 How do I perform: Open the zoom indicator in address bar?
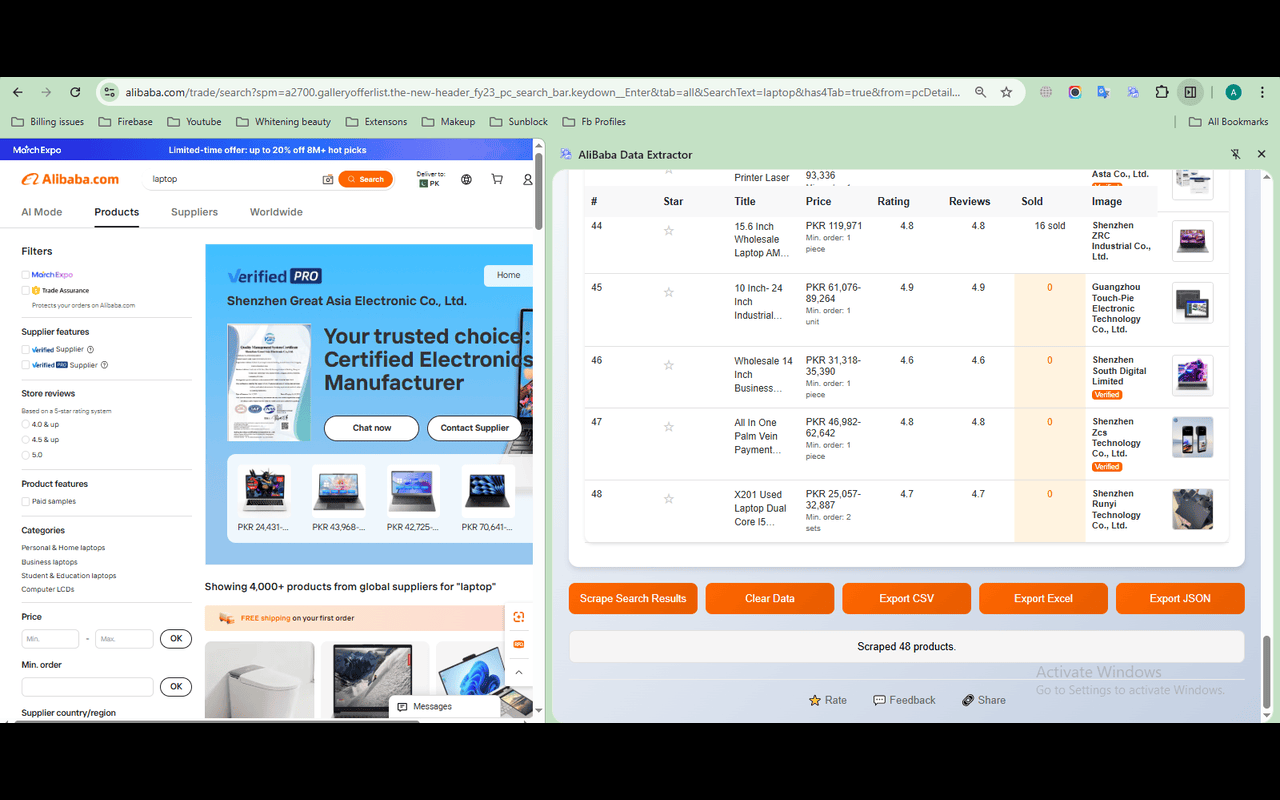(x=980, y=92)
